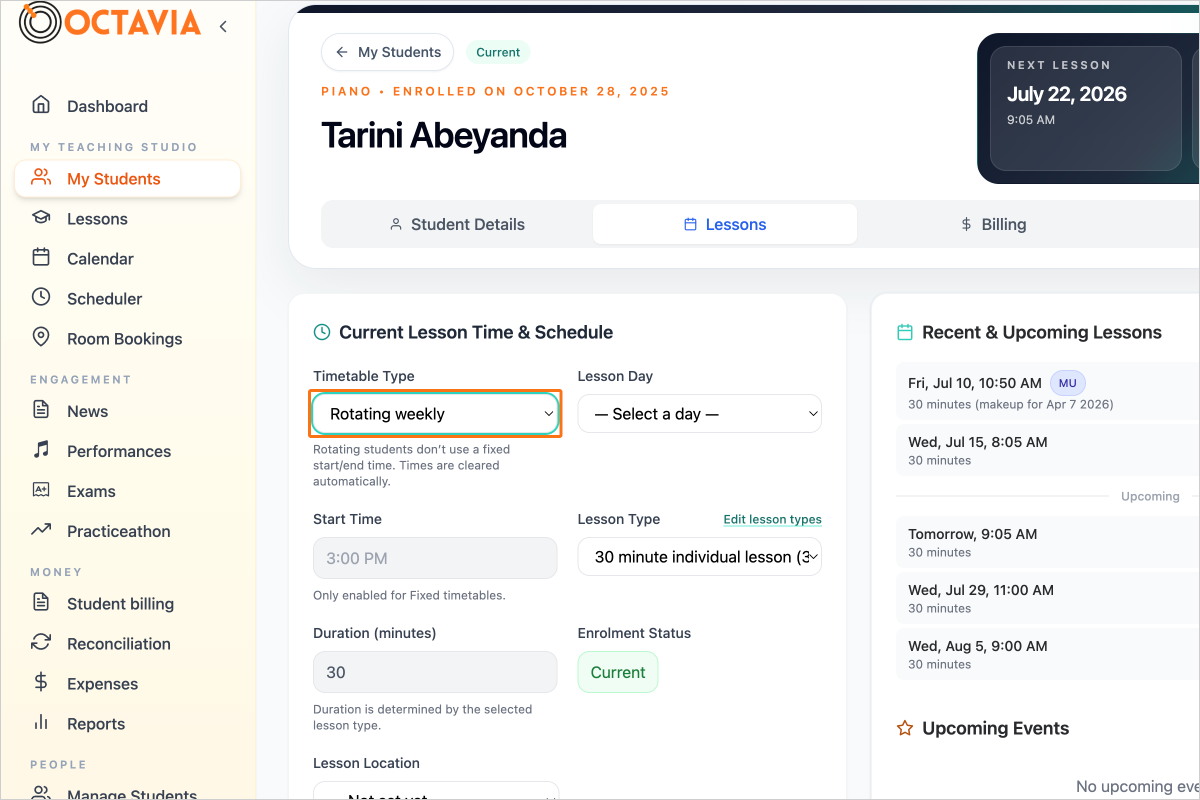Click the Dashboard home icon
Viewport: 1200px width, 800px height.
click(x=41, y=105)
